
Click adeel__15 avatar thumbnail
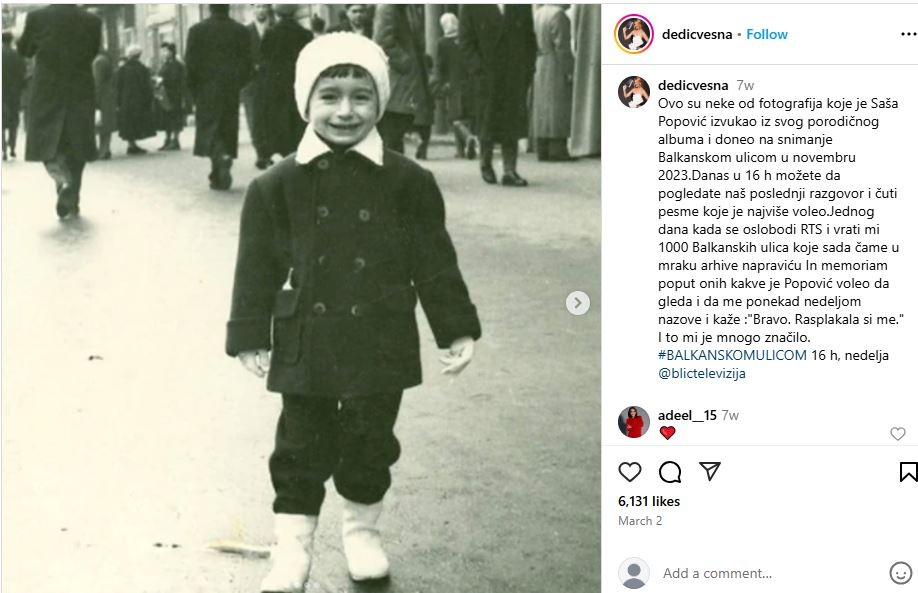point(633,422)
